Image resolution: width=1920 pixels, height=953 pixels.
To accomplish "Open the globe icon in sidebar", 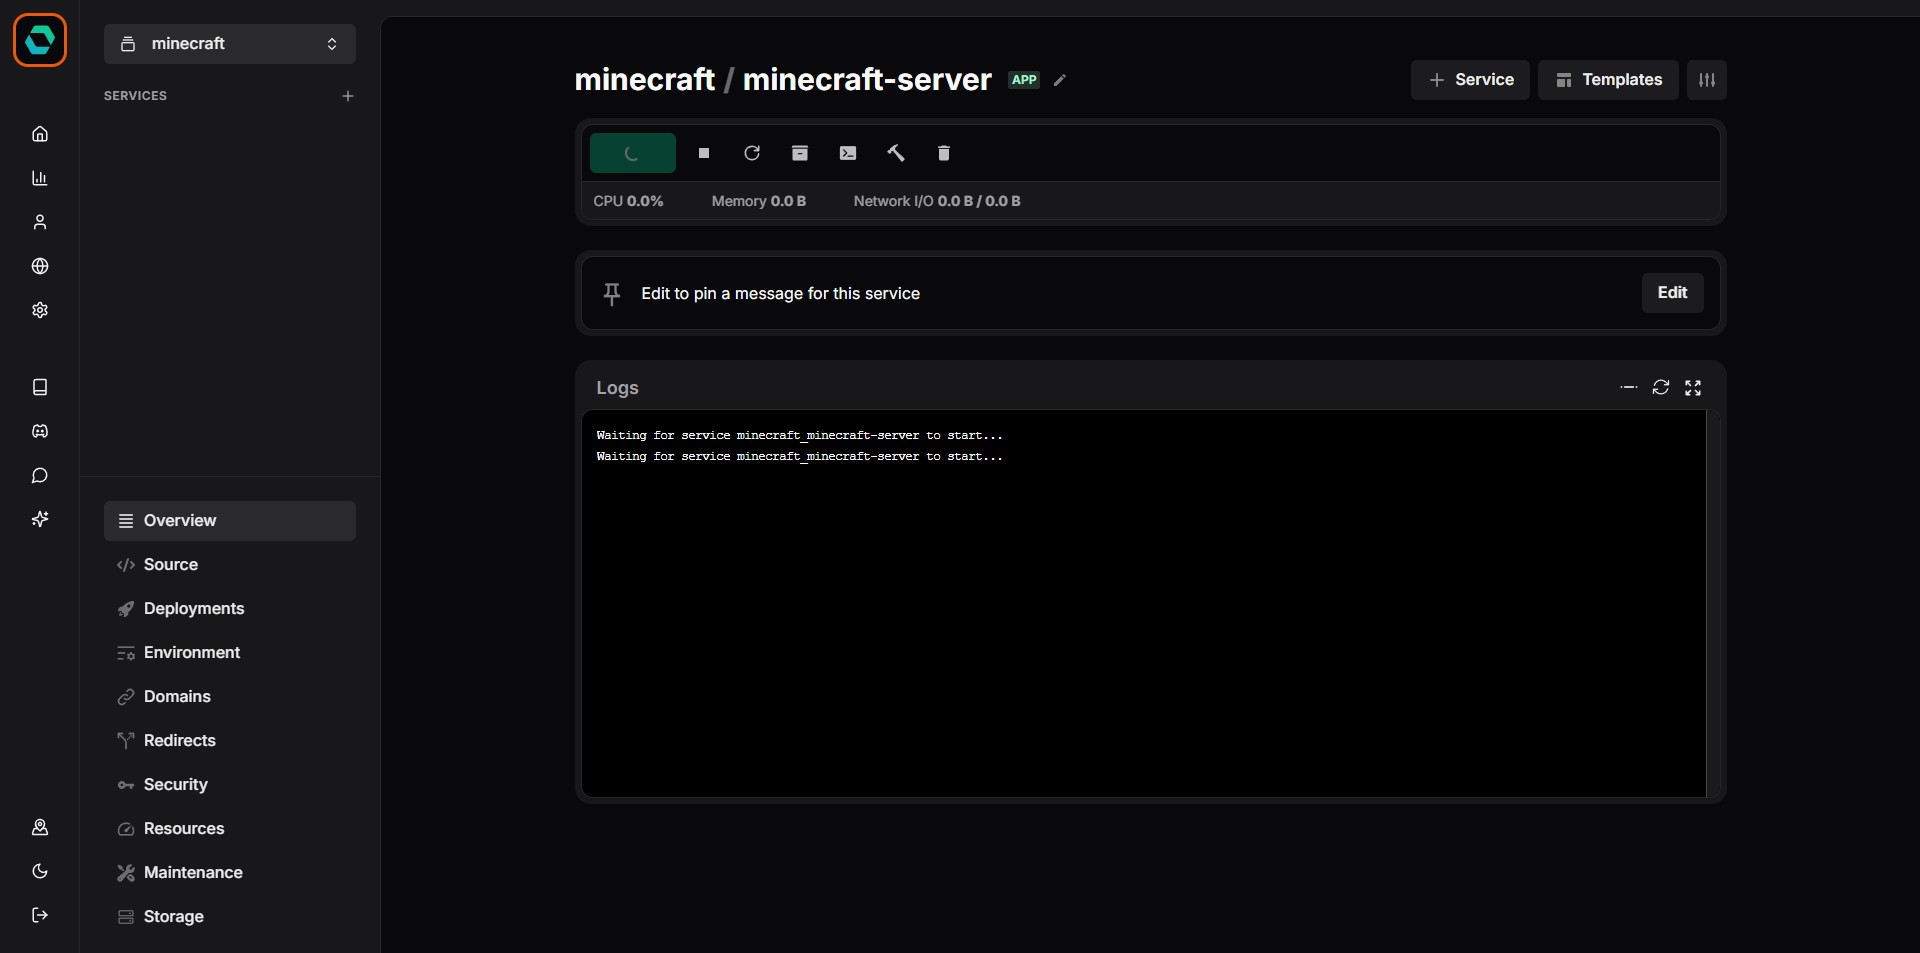I will pos(40,266).
